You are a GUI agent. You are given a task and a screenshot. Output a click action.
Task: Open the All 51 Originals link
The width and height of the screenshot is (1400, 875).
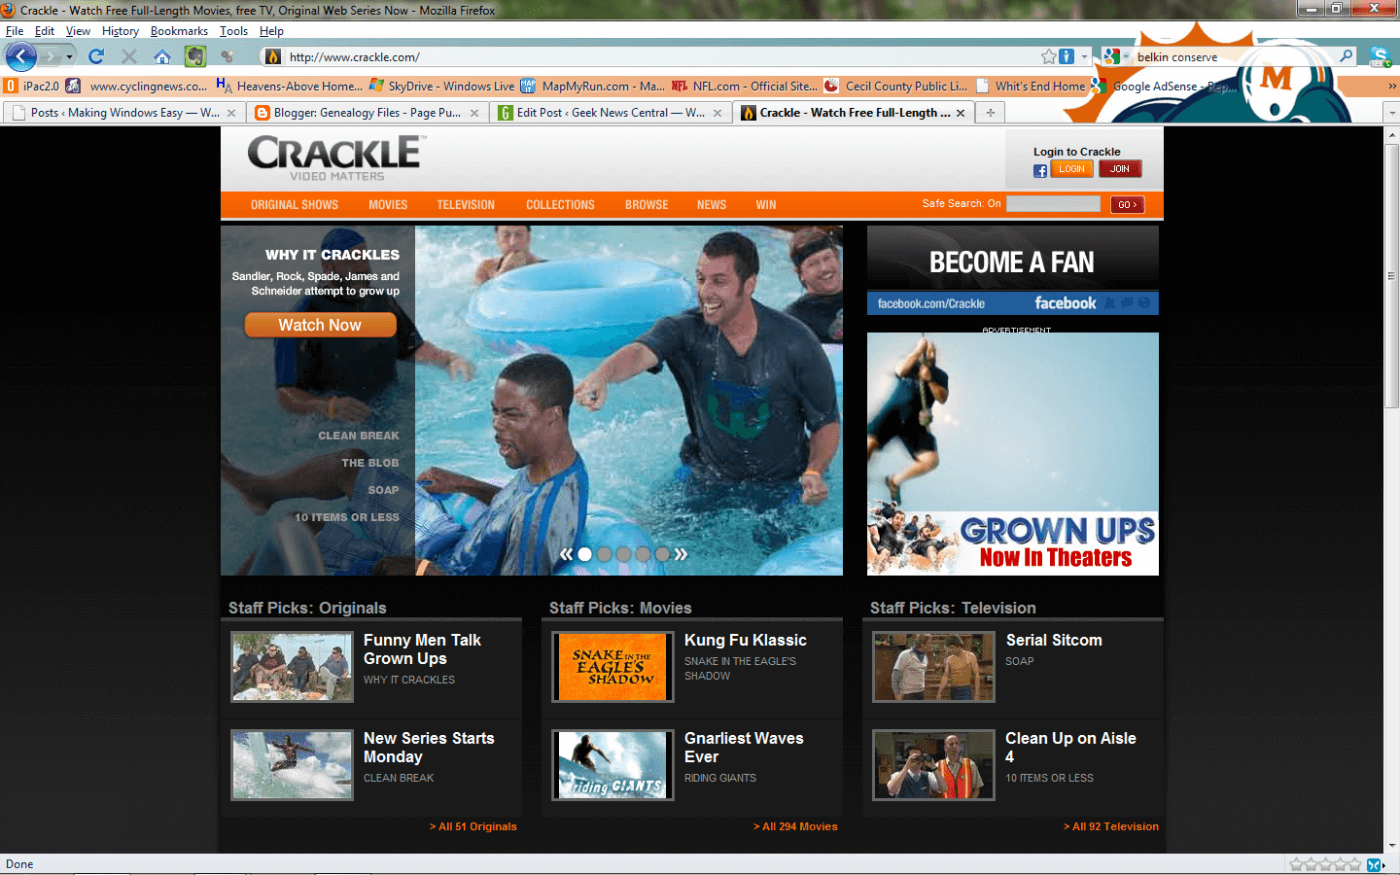(x=474, y=827)
